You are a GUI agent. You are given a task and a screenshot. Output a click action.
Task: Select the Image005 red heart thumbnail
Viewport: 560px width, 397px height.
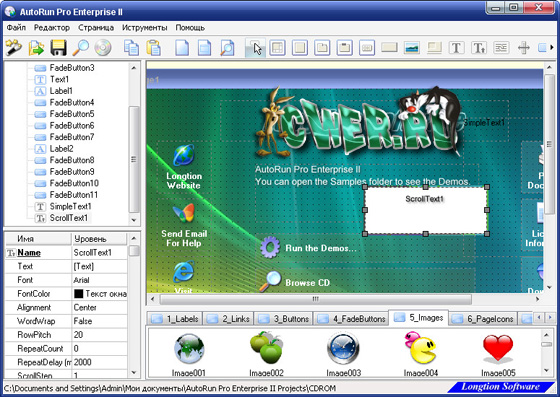tap(498, 348)
